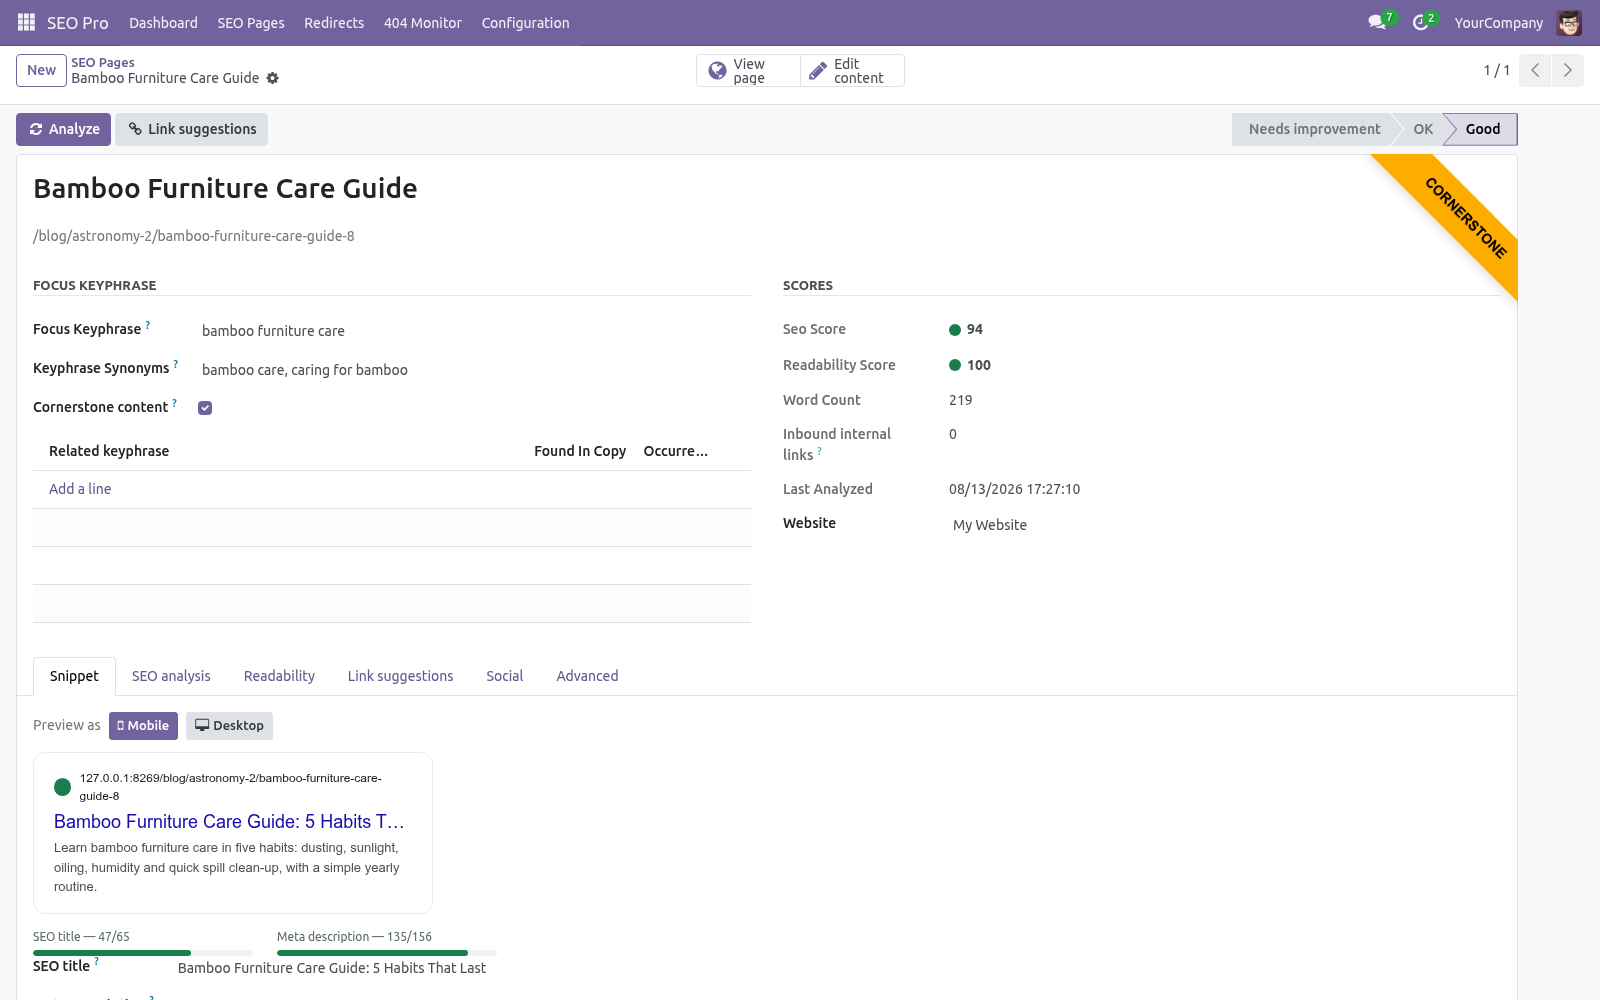
Task: Switch to the Readability tab
Action: pyautogui.click(x=279, y=676)
